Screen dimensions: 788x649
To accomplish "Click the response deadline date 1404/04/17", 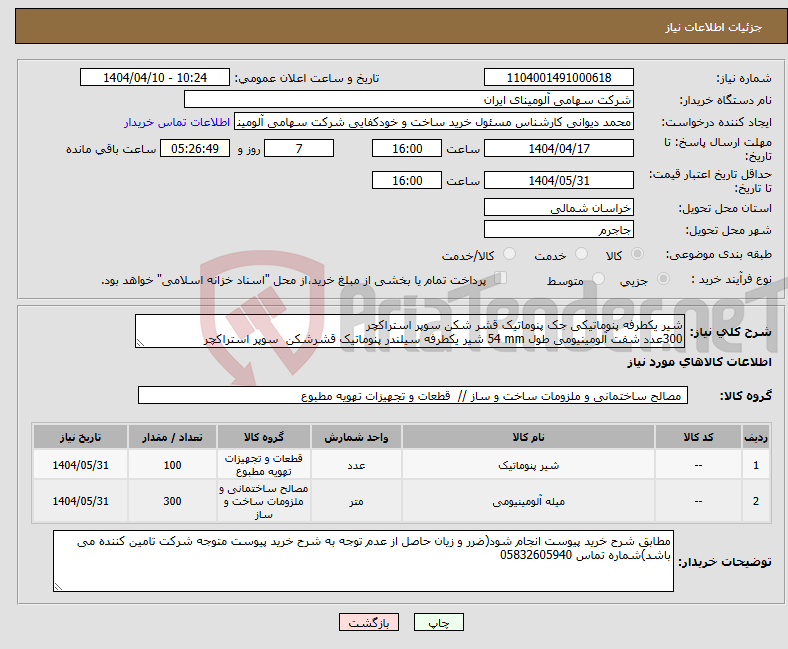I will (x=559, y=148).
